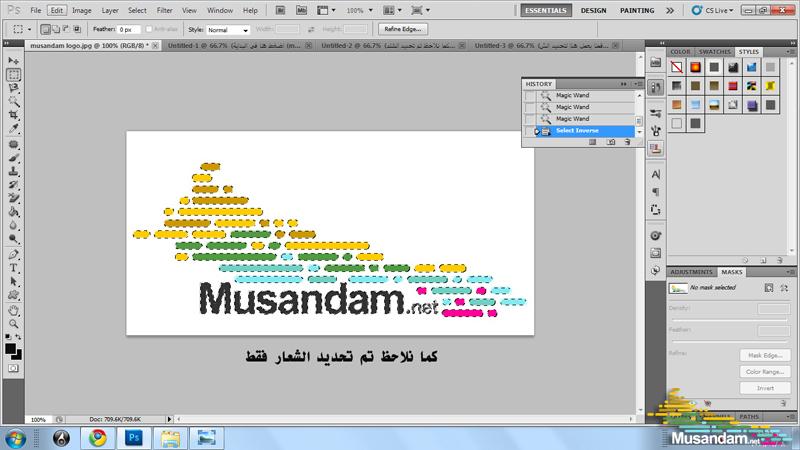Switch to the Painting workspace

637,10
